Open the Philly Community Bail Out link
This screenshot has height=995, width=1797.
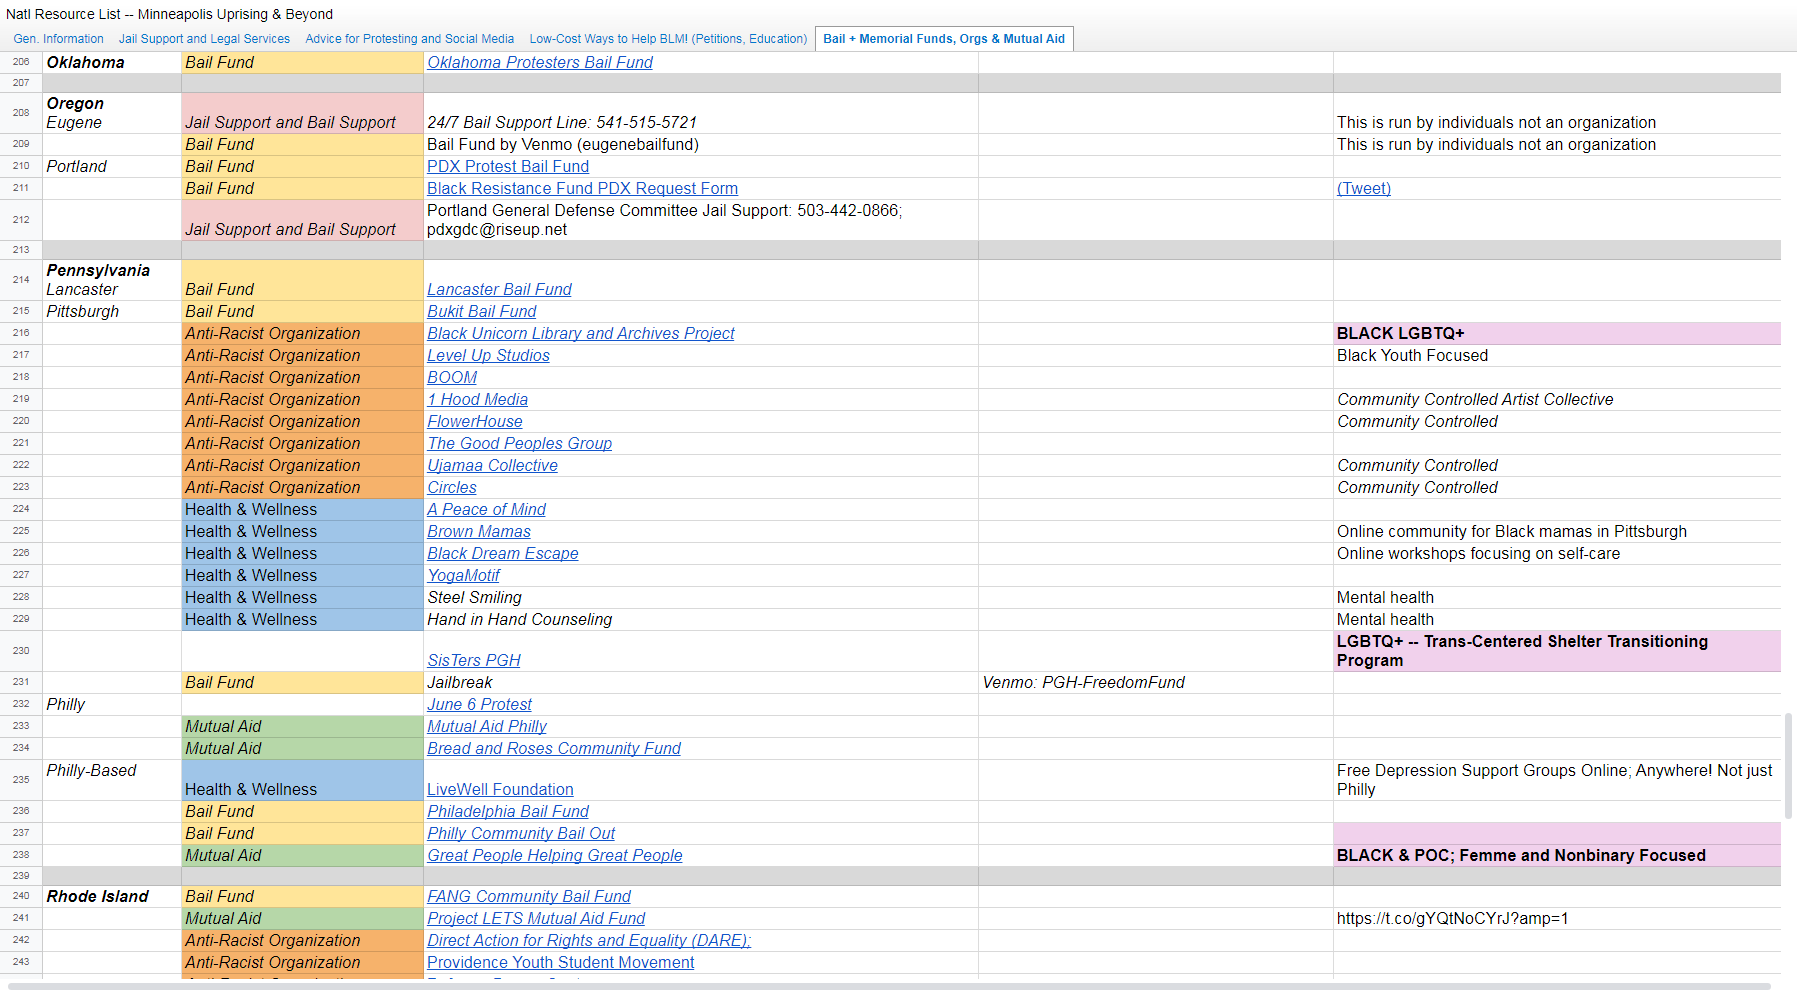coord(521,833)
